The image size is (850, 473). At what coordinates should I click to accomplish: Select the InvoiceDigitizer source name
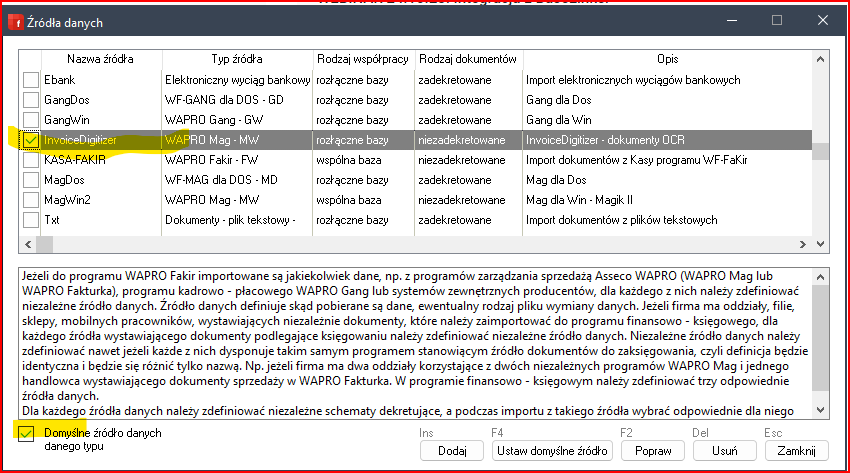pyautogui.click(x=80, y=140)
